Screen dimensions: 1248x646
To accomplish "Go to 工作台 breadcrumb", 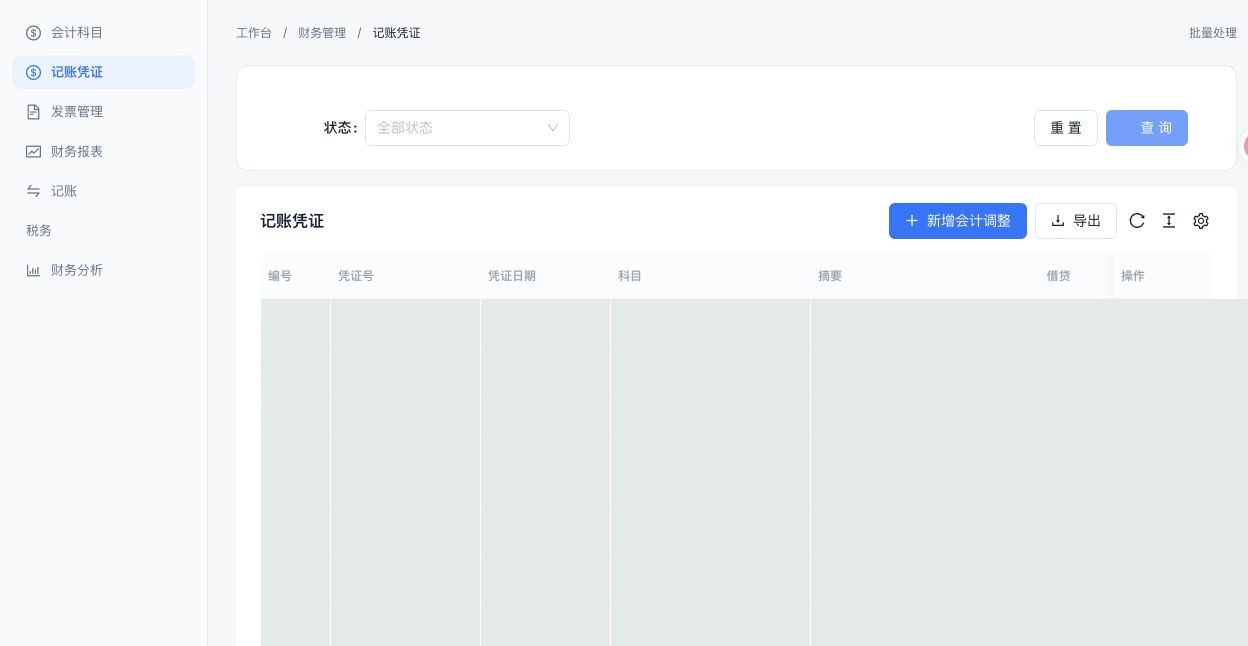I will (x=254, y=33).
